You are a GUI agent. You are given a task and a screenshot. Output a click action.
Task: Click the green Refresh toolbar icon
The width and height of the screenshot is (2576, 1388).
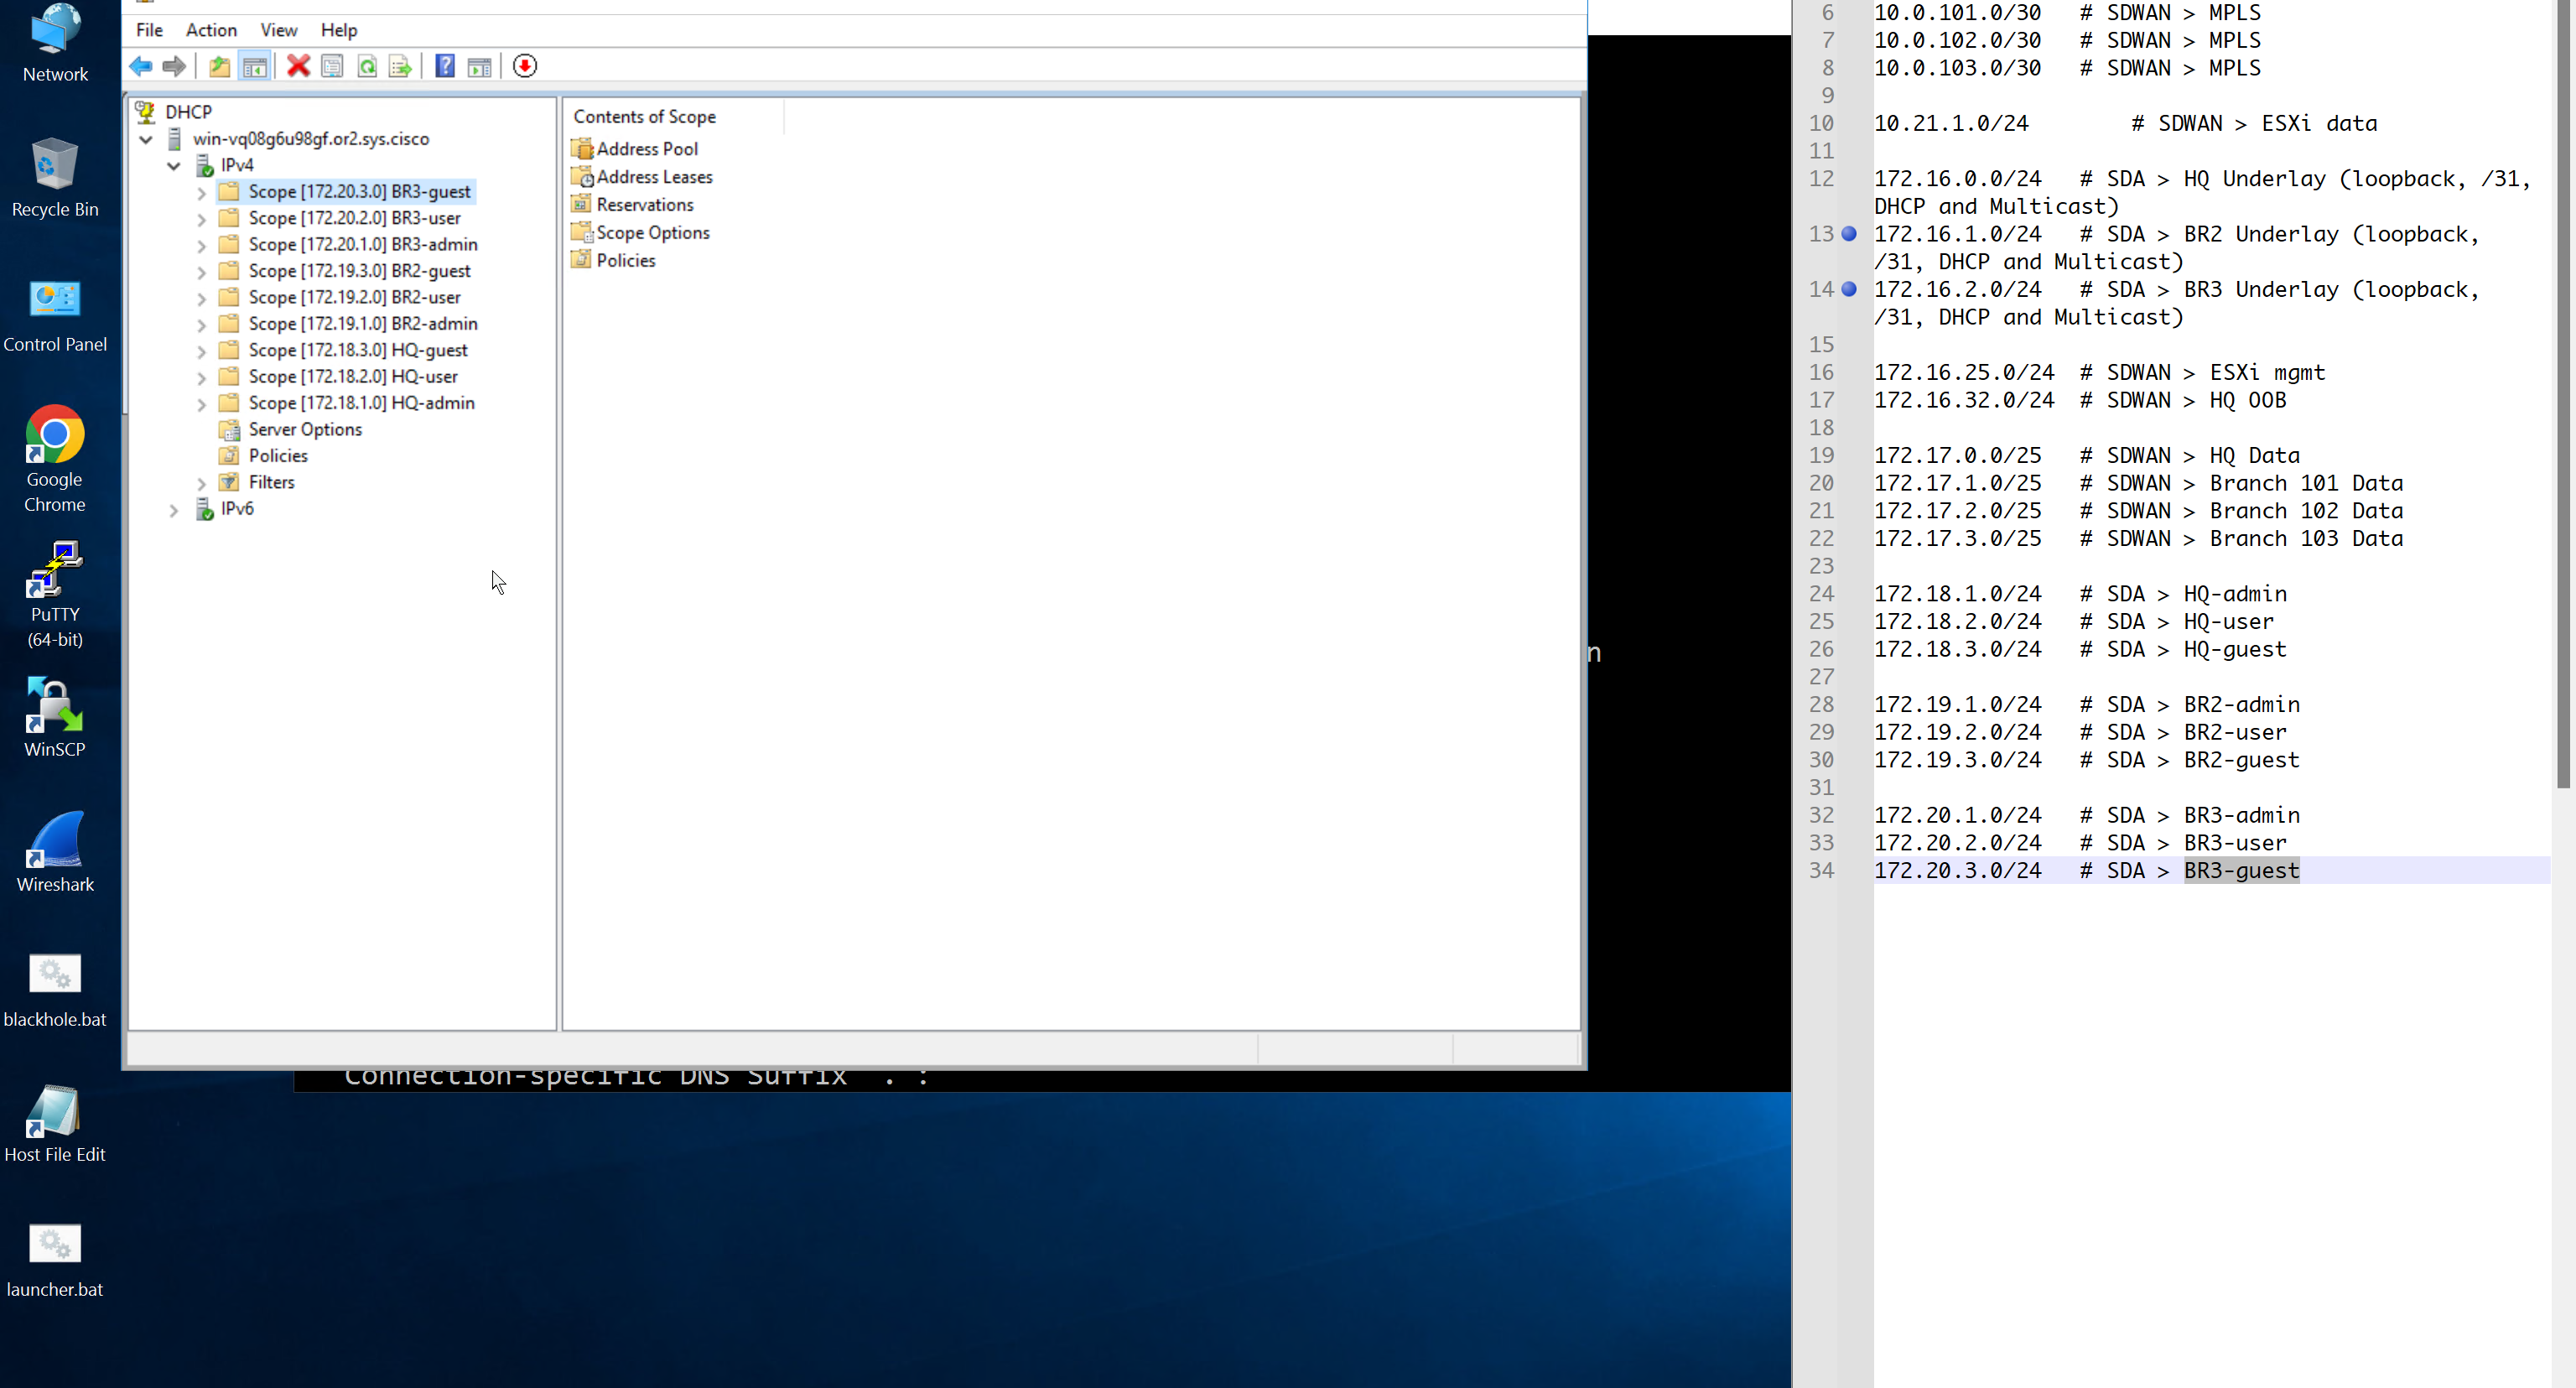pos(367,66)
